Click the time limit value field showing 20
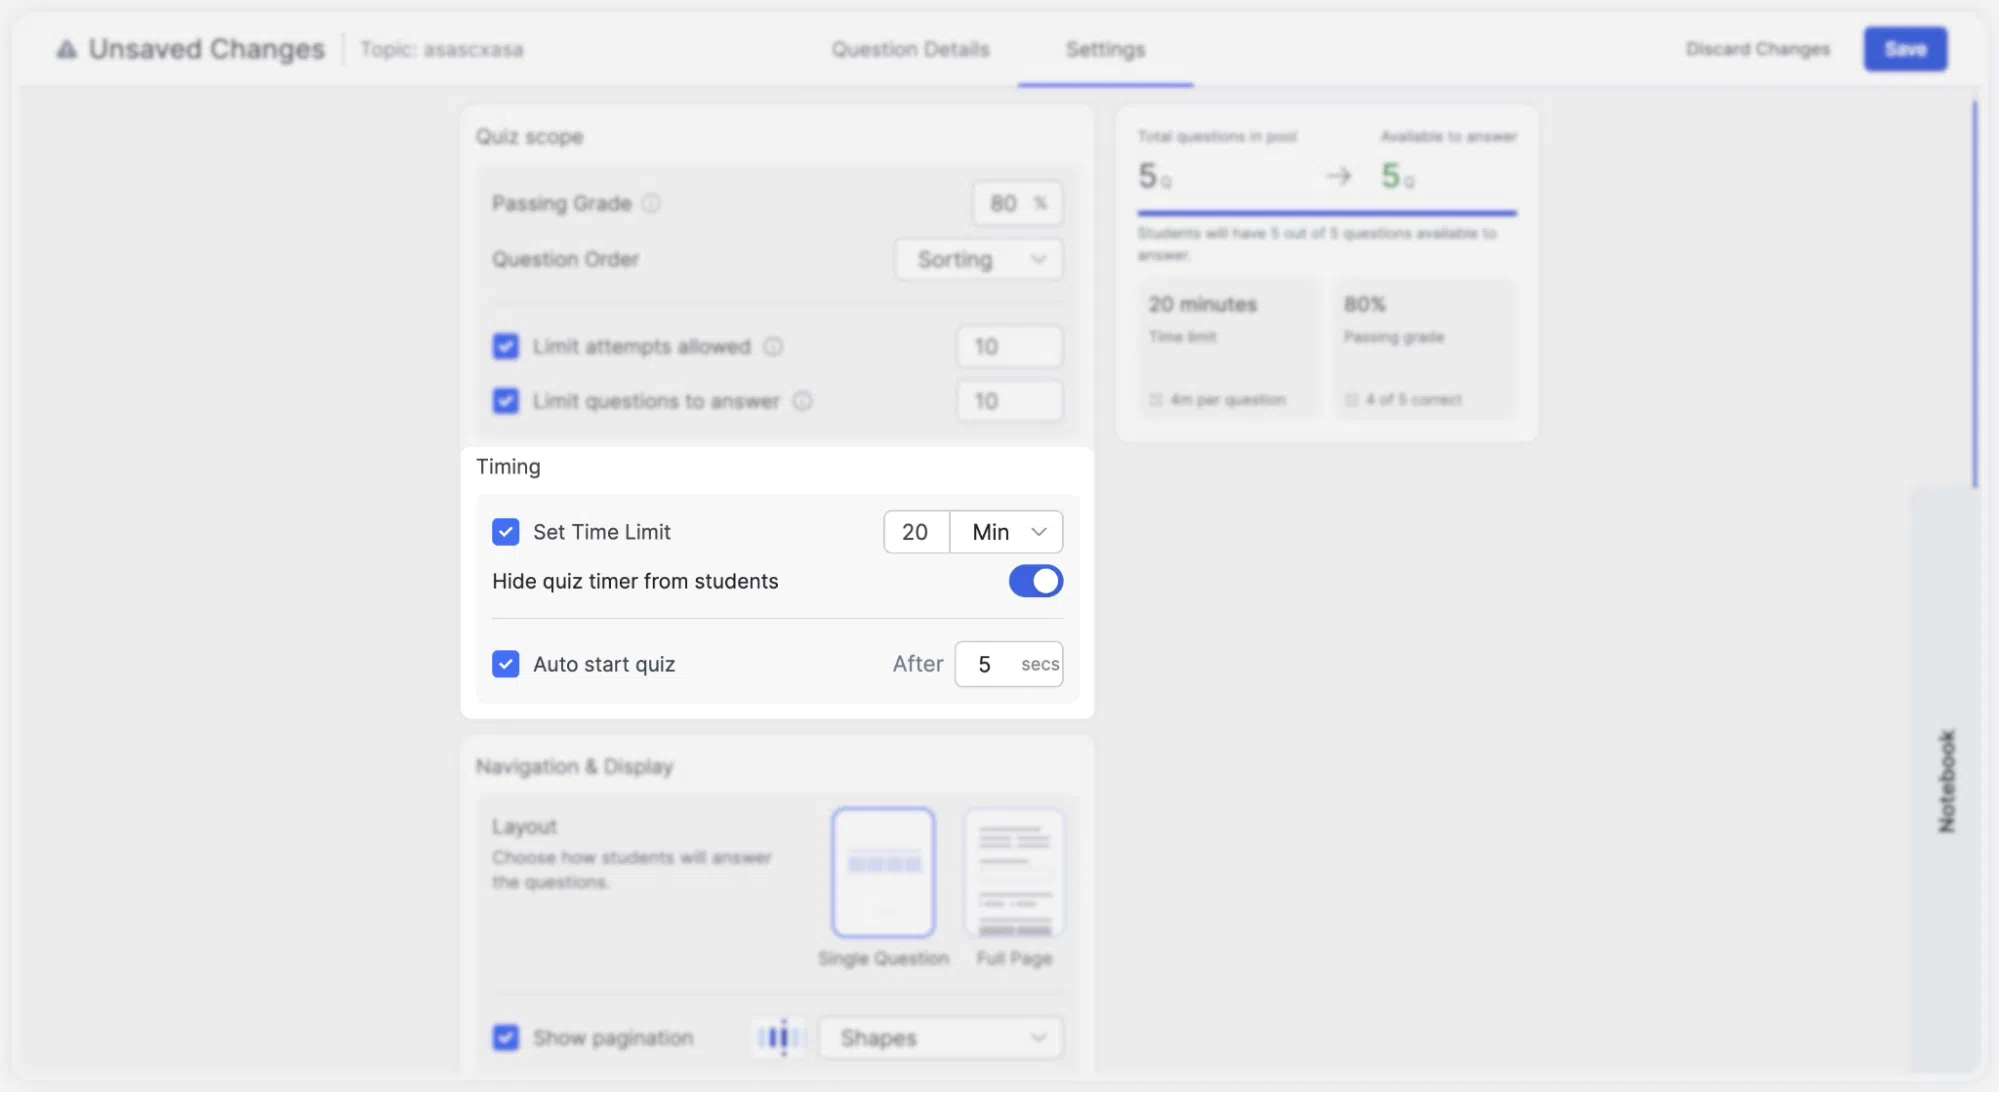This screenshot has height=1093, width=1999. [916, 532]
